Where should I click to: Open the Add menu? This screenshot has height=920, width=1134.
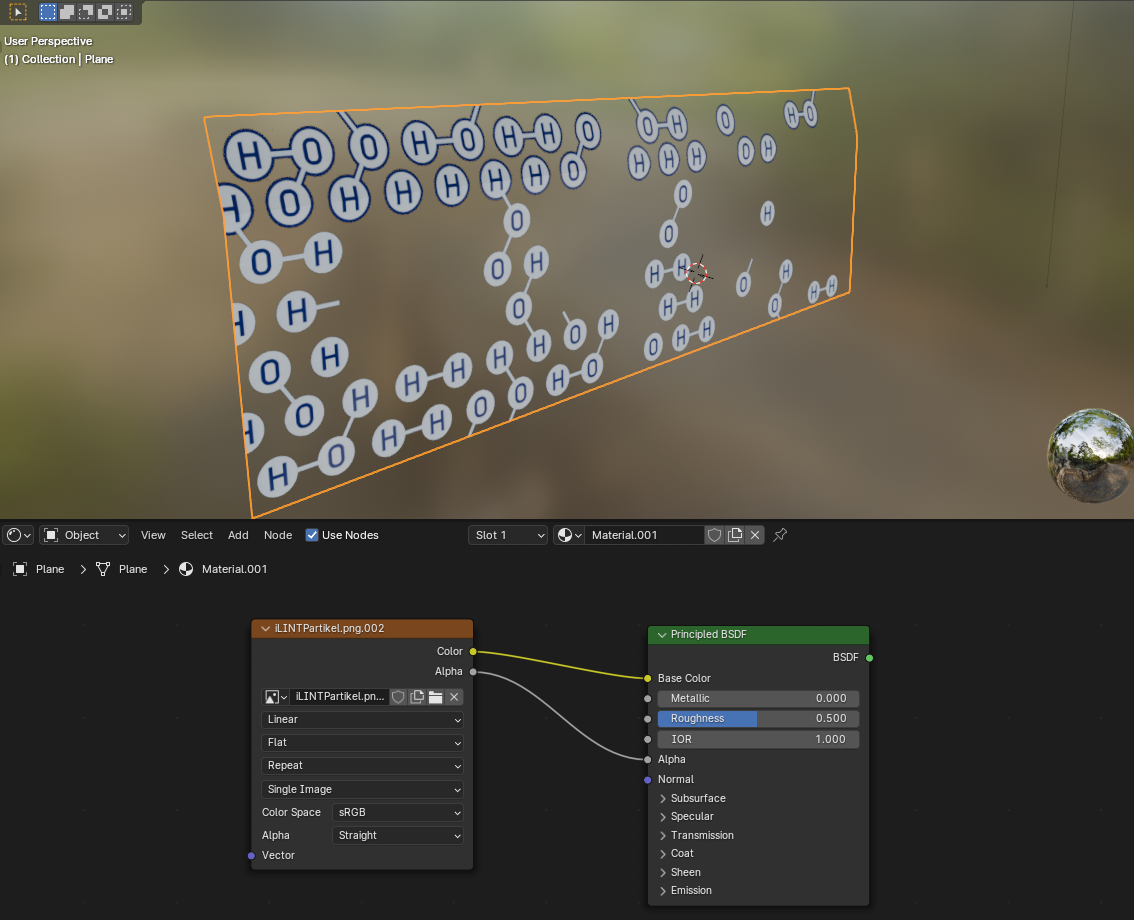(x=238, y=535)
